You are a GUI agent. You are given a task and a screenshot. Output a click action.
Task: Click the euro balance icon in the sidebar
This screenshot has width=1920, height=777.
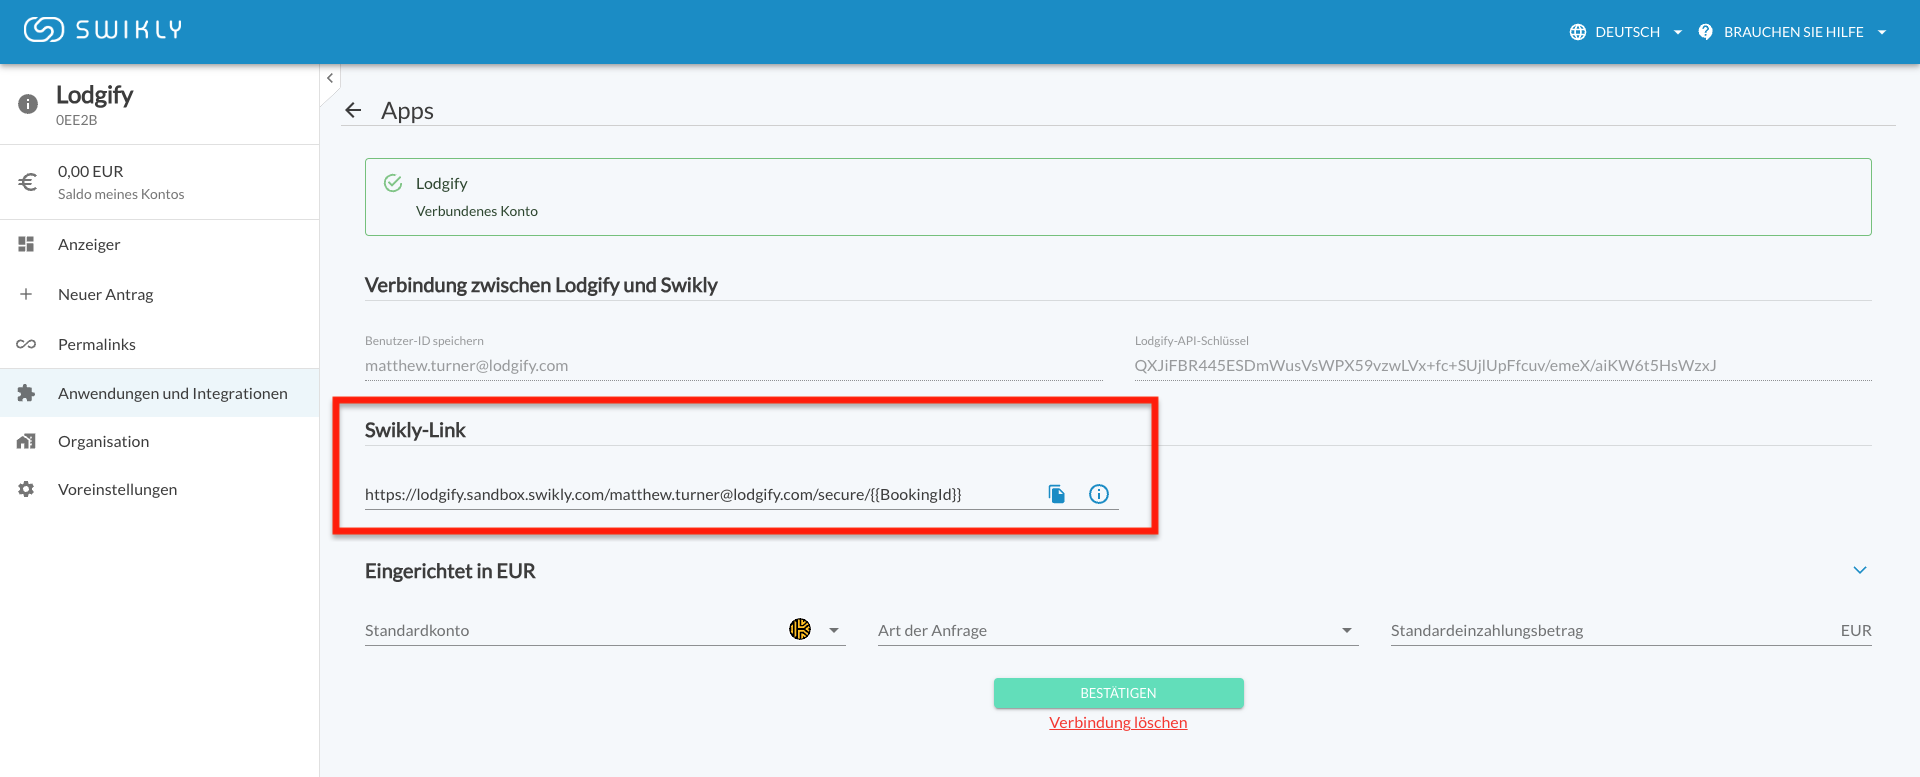click(x=28, y=182)
